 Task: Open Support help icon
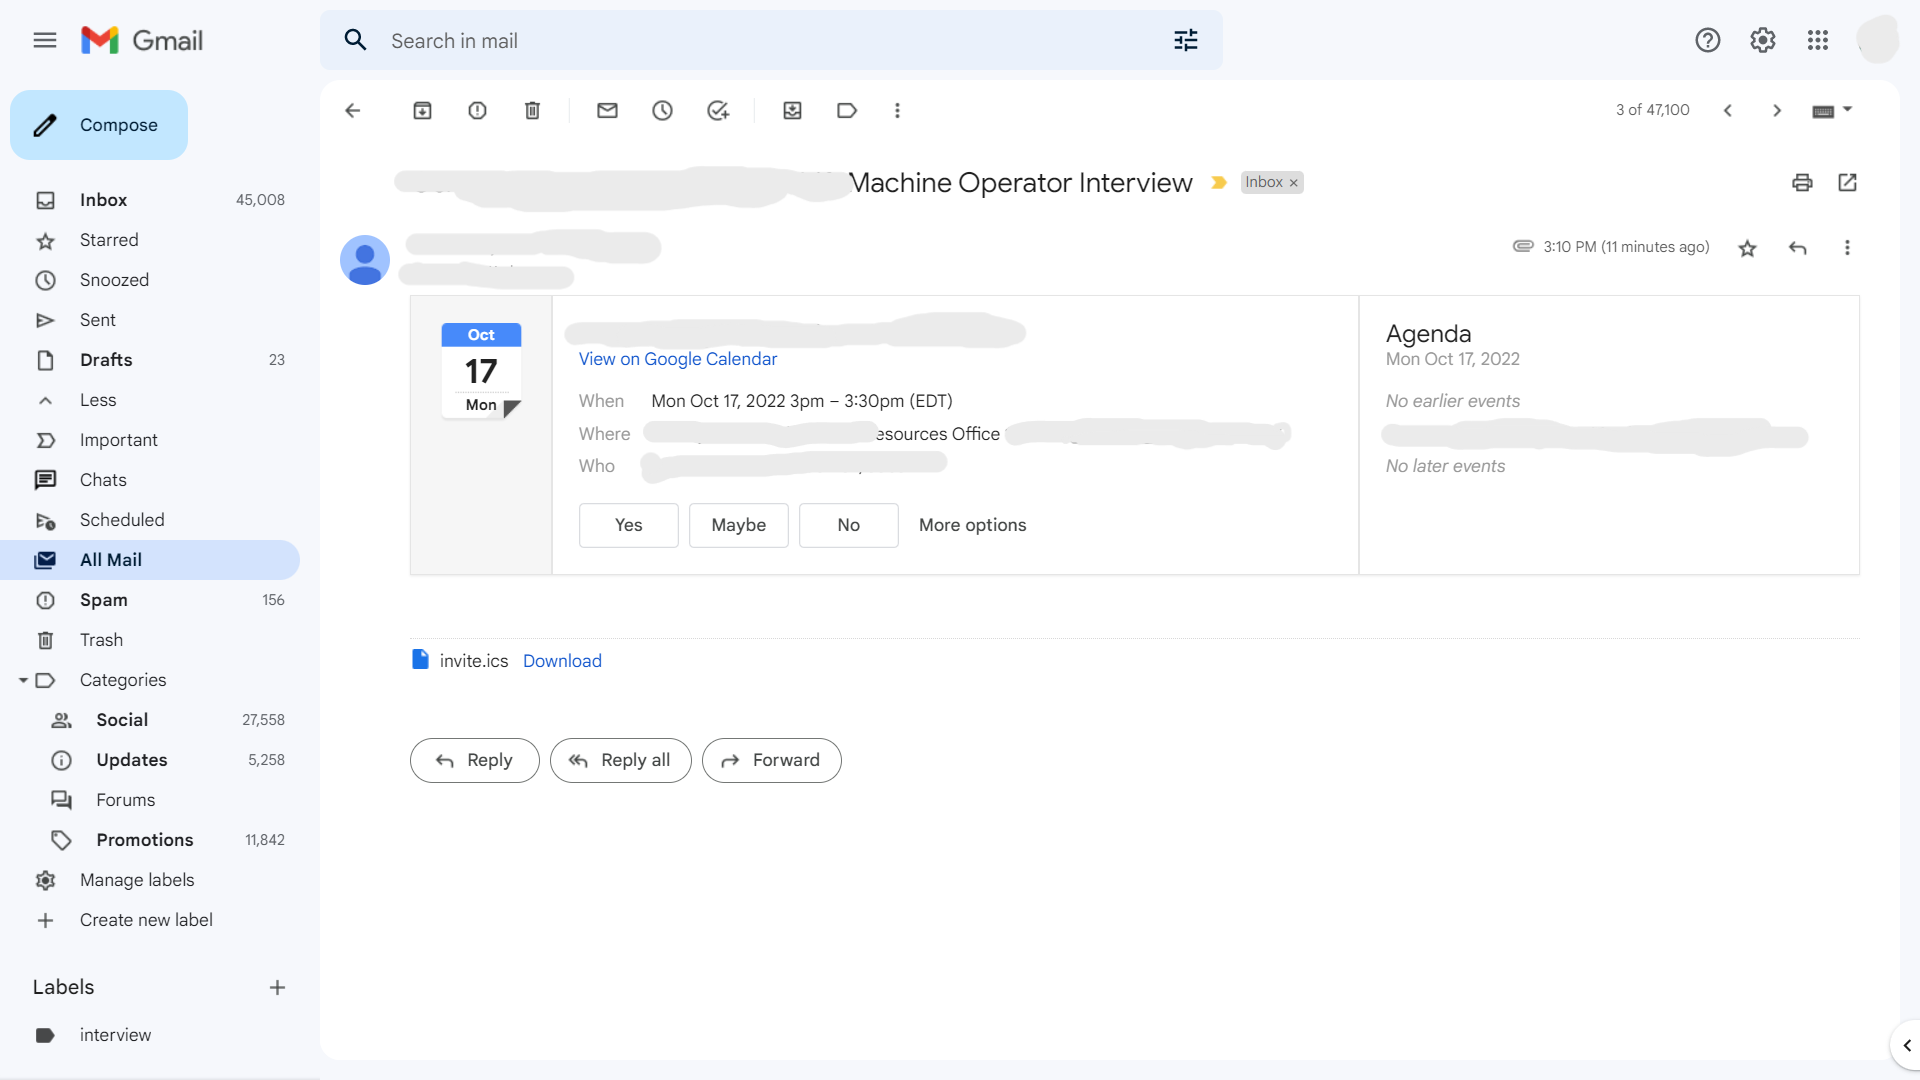click(1708, 40)
